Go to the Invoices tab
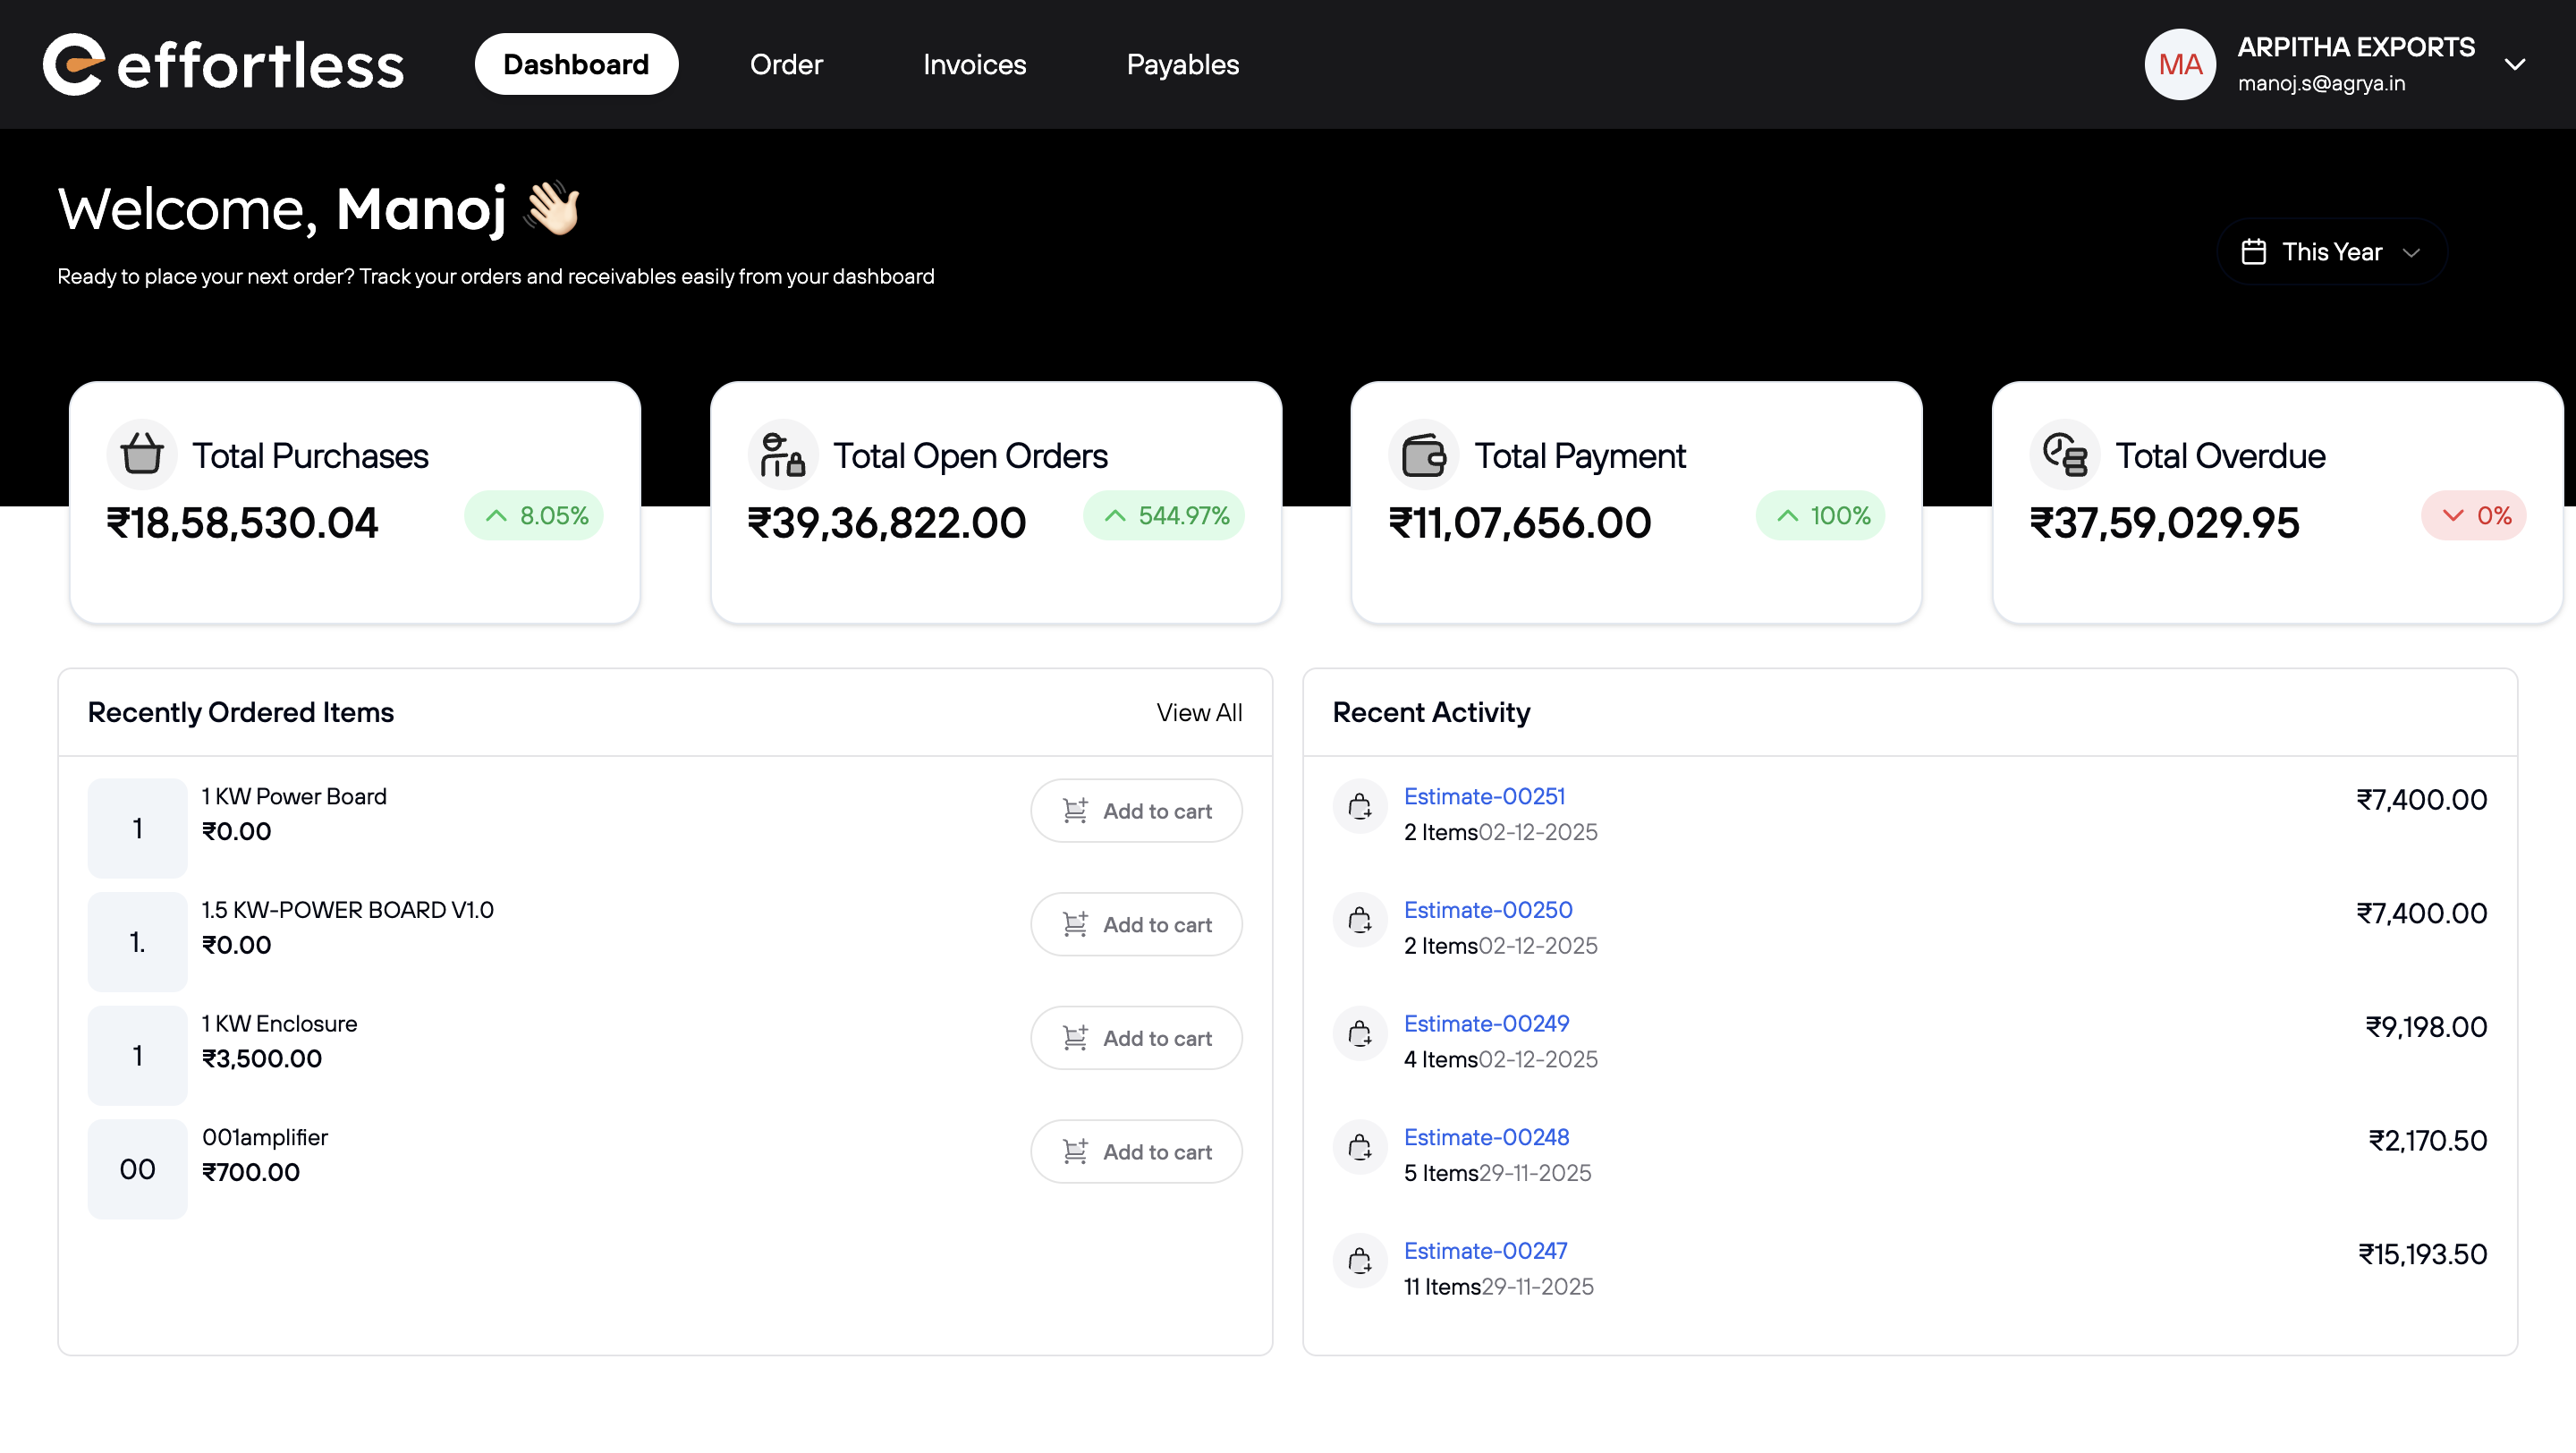 974,64
